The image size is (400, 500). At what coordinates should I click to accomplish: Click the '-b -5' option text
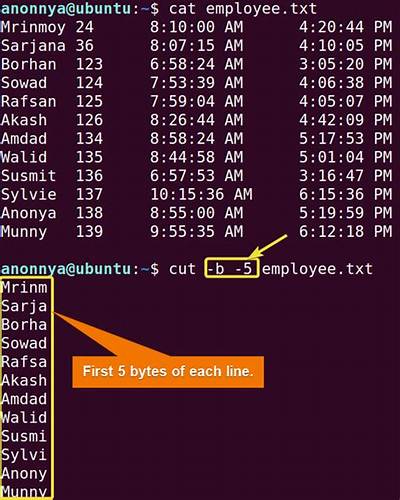230,269
